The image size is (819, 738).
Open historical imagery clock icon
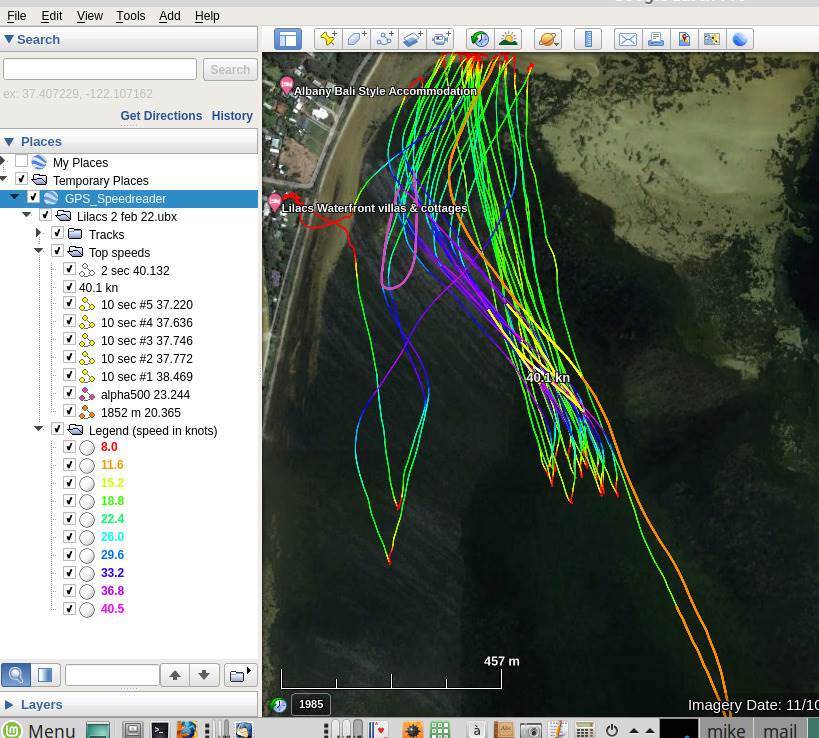480,39
